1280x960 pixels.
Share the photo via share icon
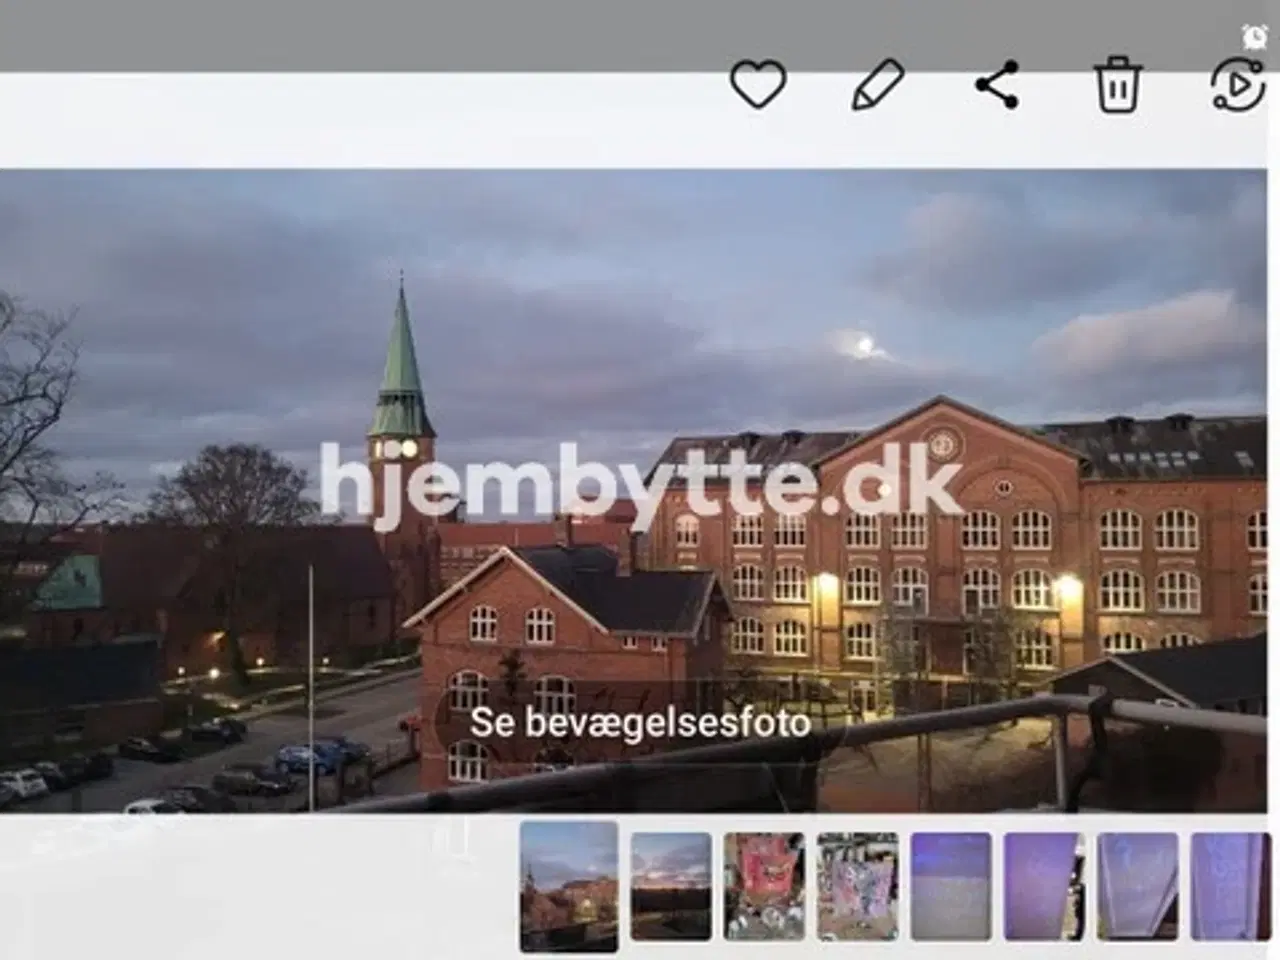tap(997, 84)
